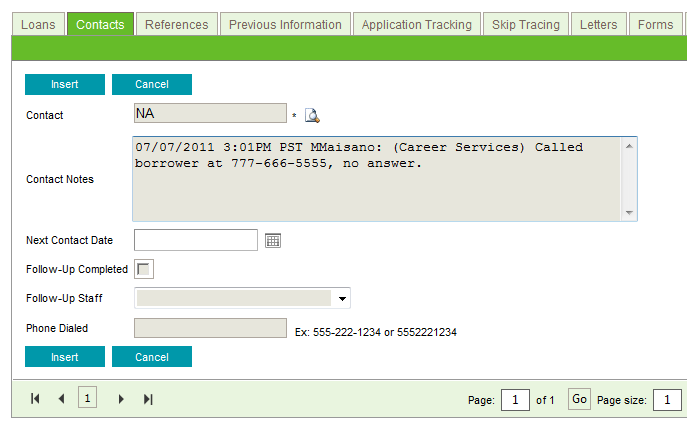The width and height of the screenshot is (687, 422).
Task: Expand the Follow-Up Staff dropdown
Action: click(x=342, y=298)
